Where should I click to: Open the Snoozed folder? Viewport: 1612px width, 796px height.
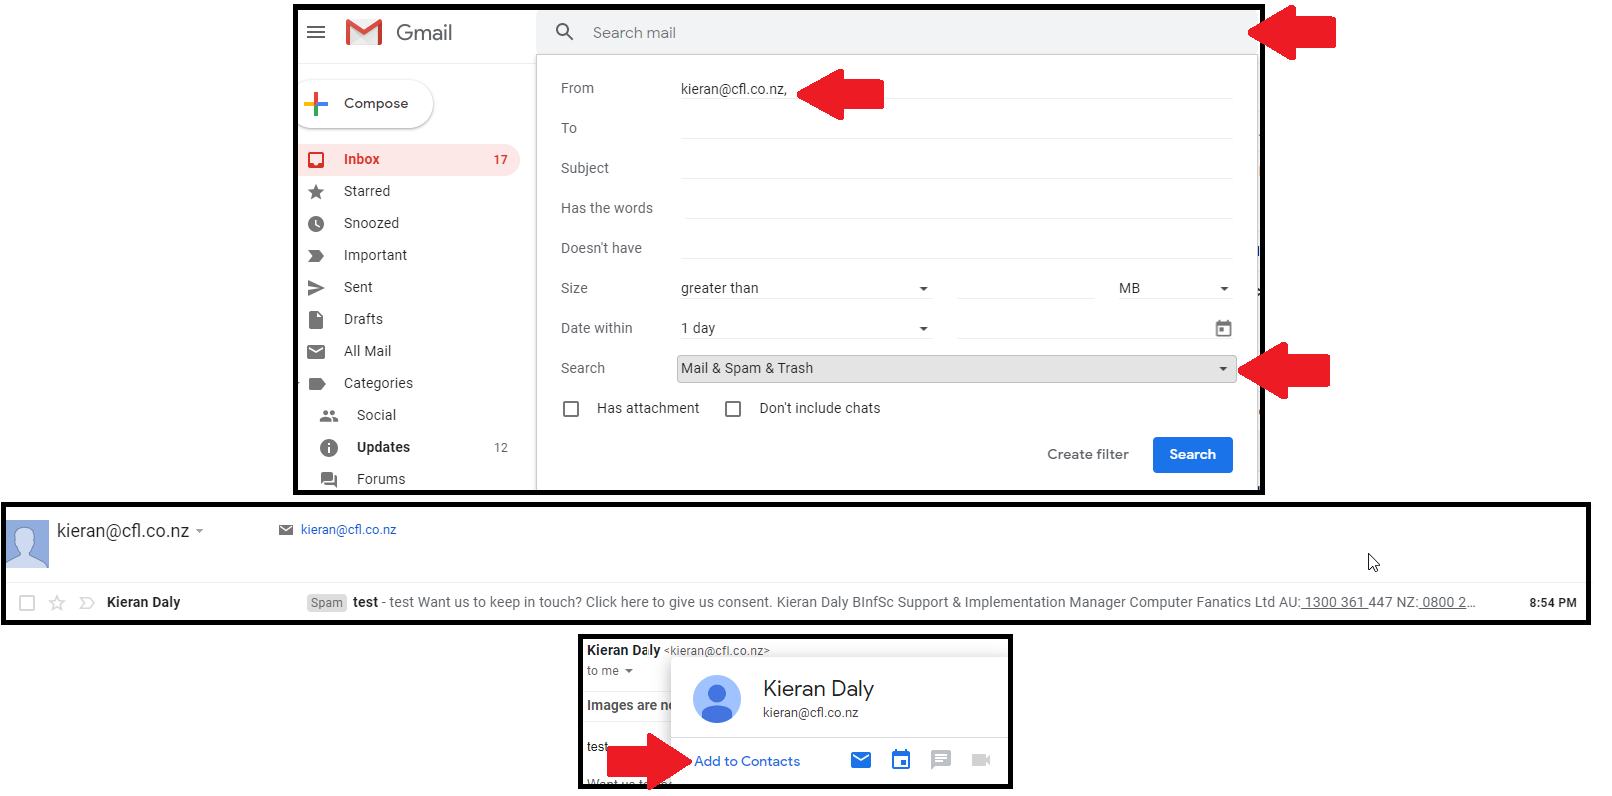(x=371, y=223)
